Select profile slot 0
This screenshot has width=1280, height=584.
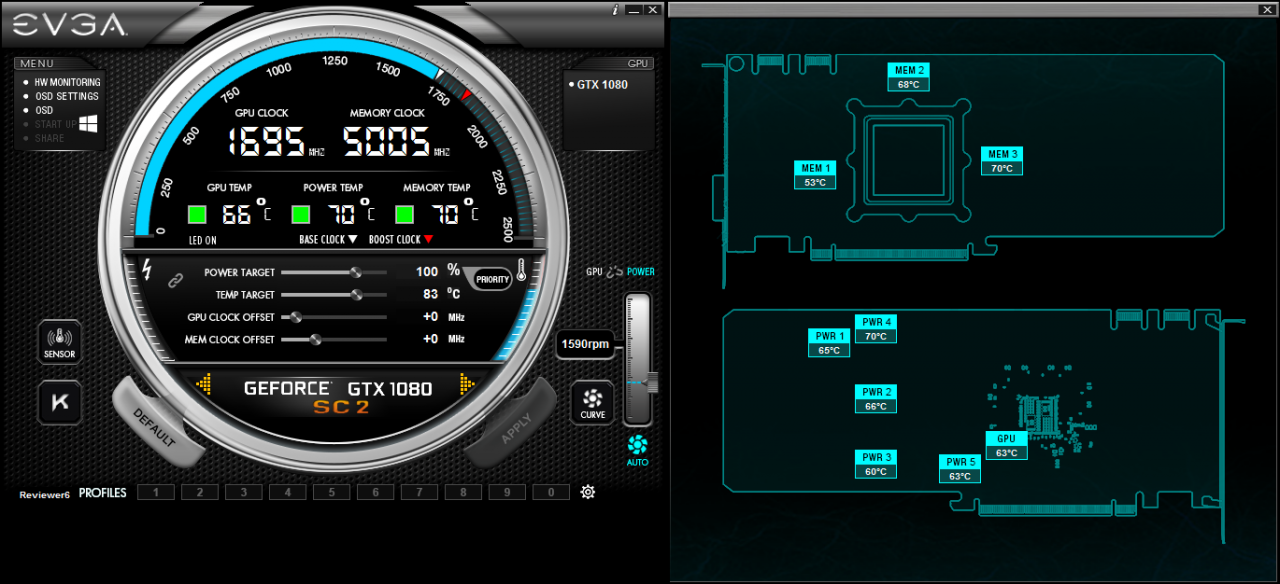click(x=552, y=492)
